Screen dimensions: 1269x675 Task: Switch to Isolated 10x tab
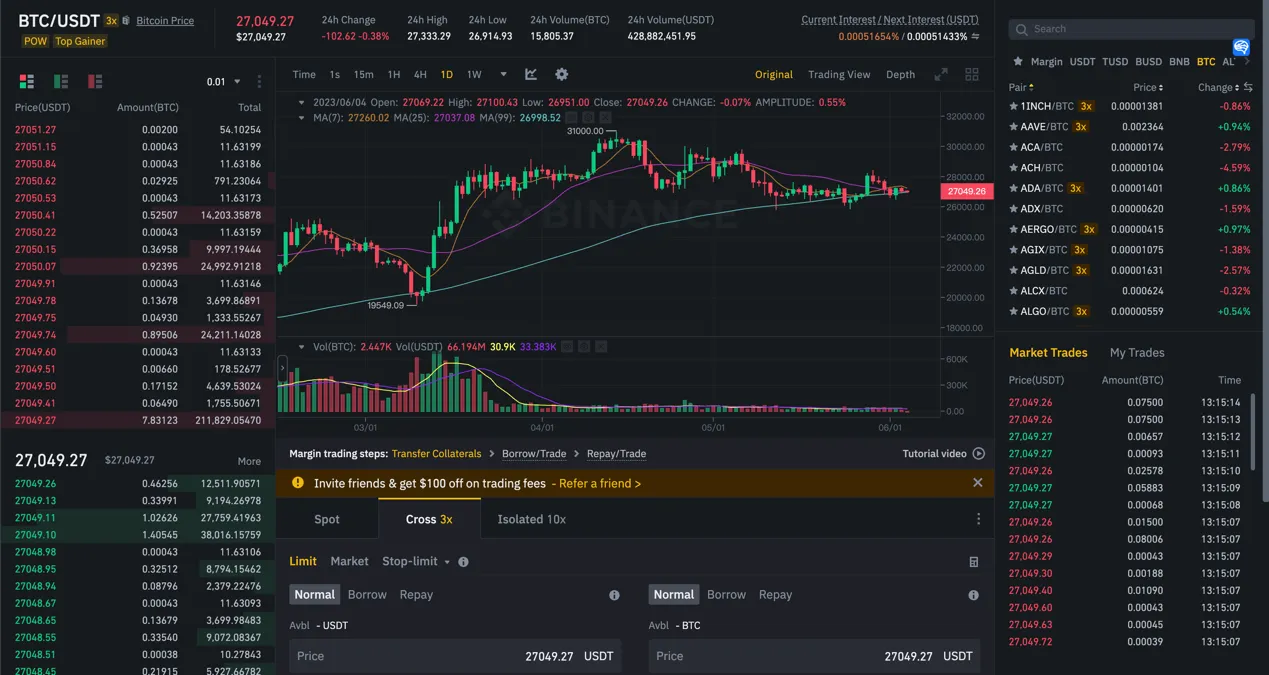(532, 519)
